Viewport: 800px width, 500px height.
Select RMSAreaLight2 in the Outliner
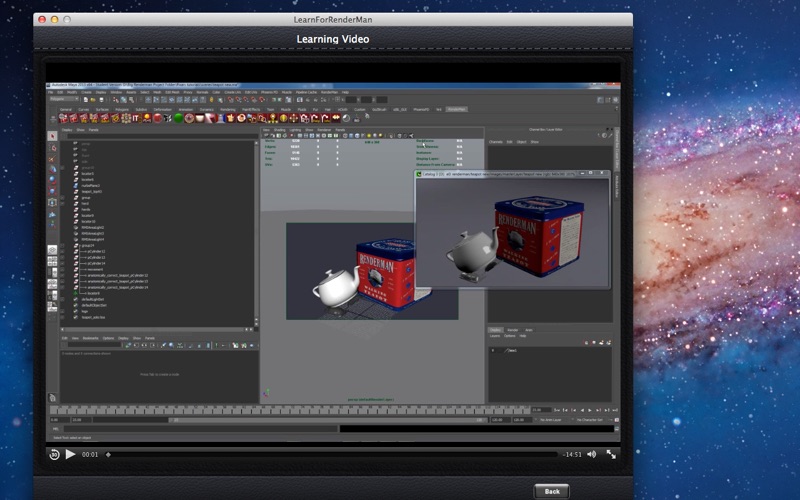[x=92, y=228]
